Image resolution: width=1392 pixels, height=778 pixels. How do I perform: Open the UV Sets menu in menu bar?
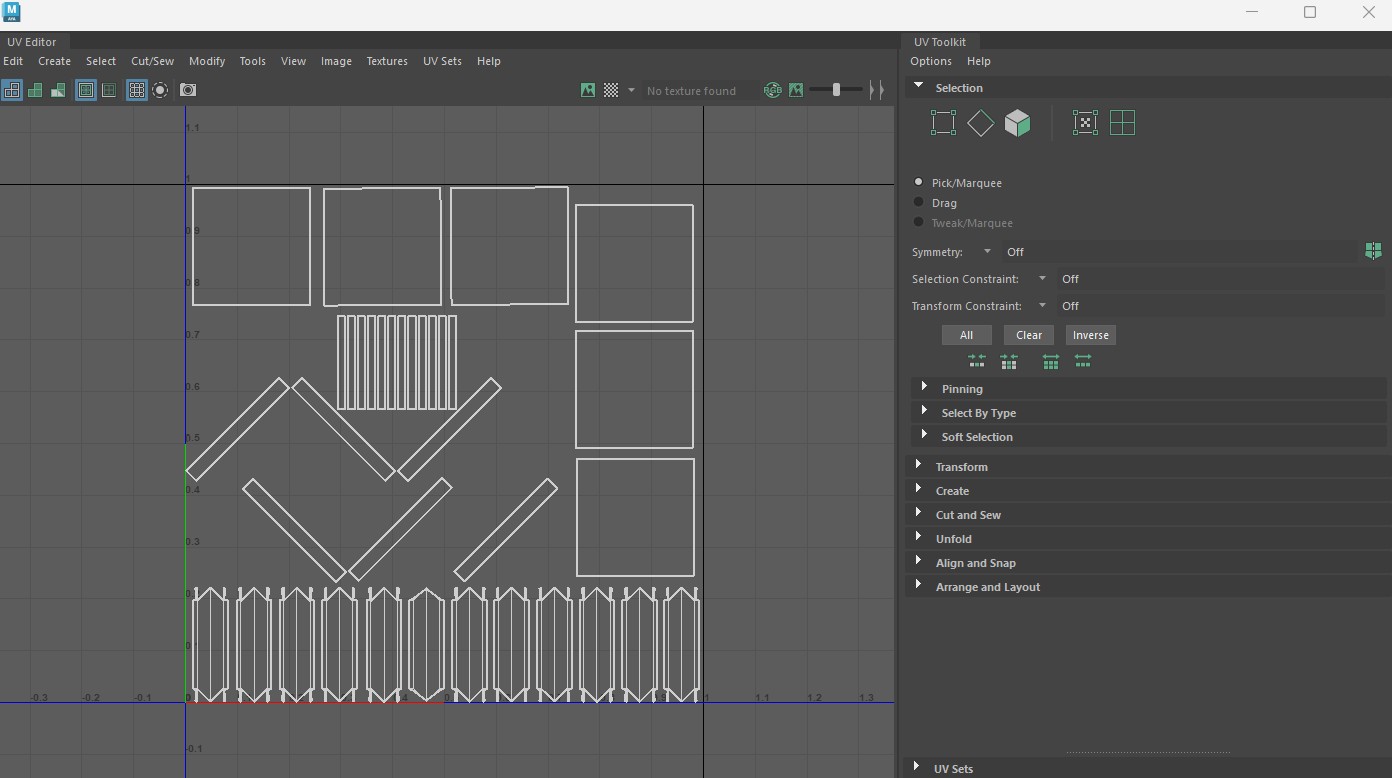(442, 61)
